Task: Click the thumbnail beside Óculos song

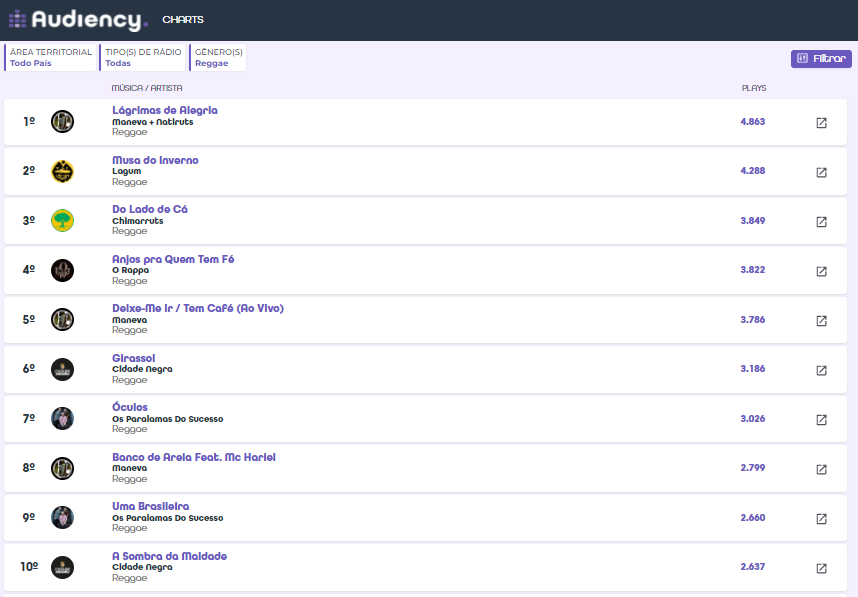Action: click(62, 419)
